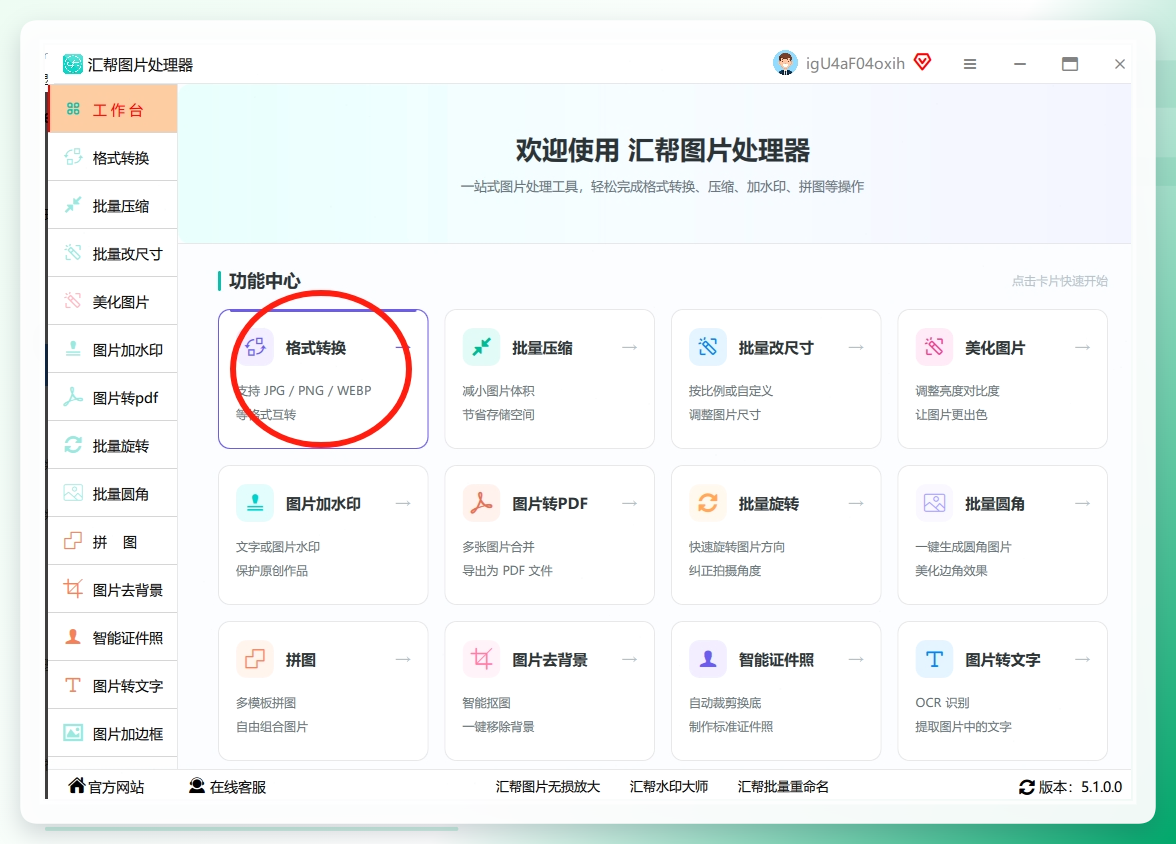This screenshot has width=1176, height=844.
Task: Click the version refresh icon
Action: 1027,787
